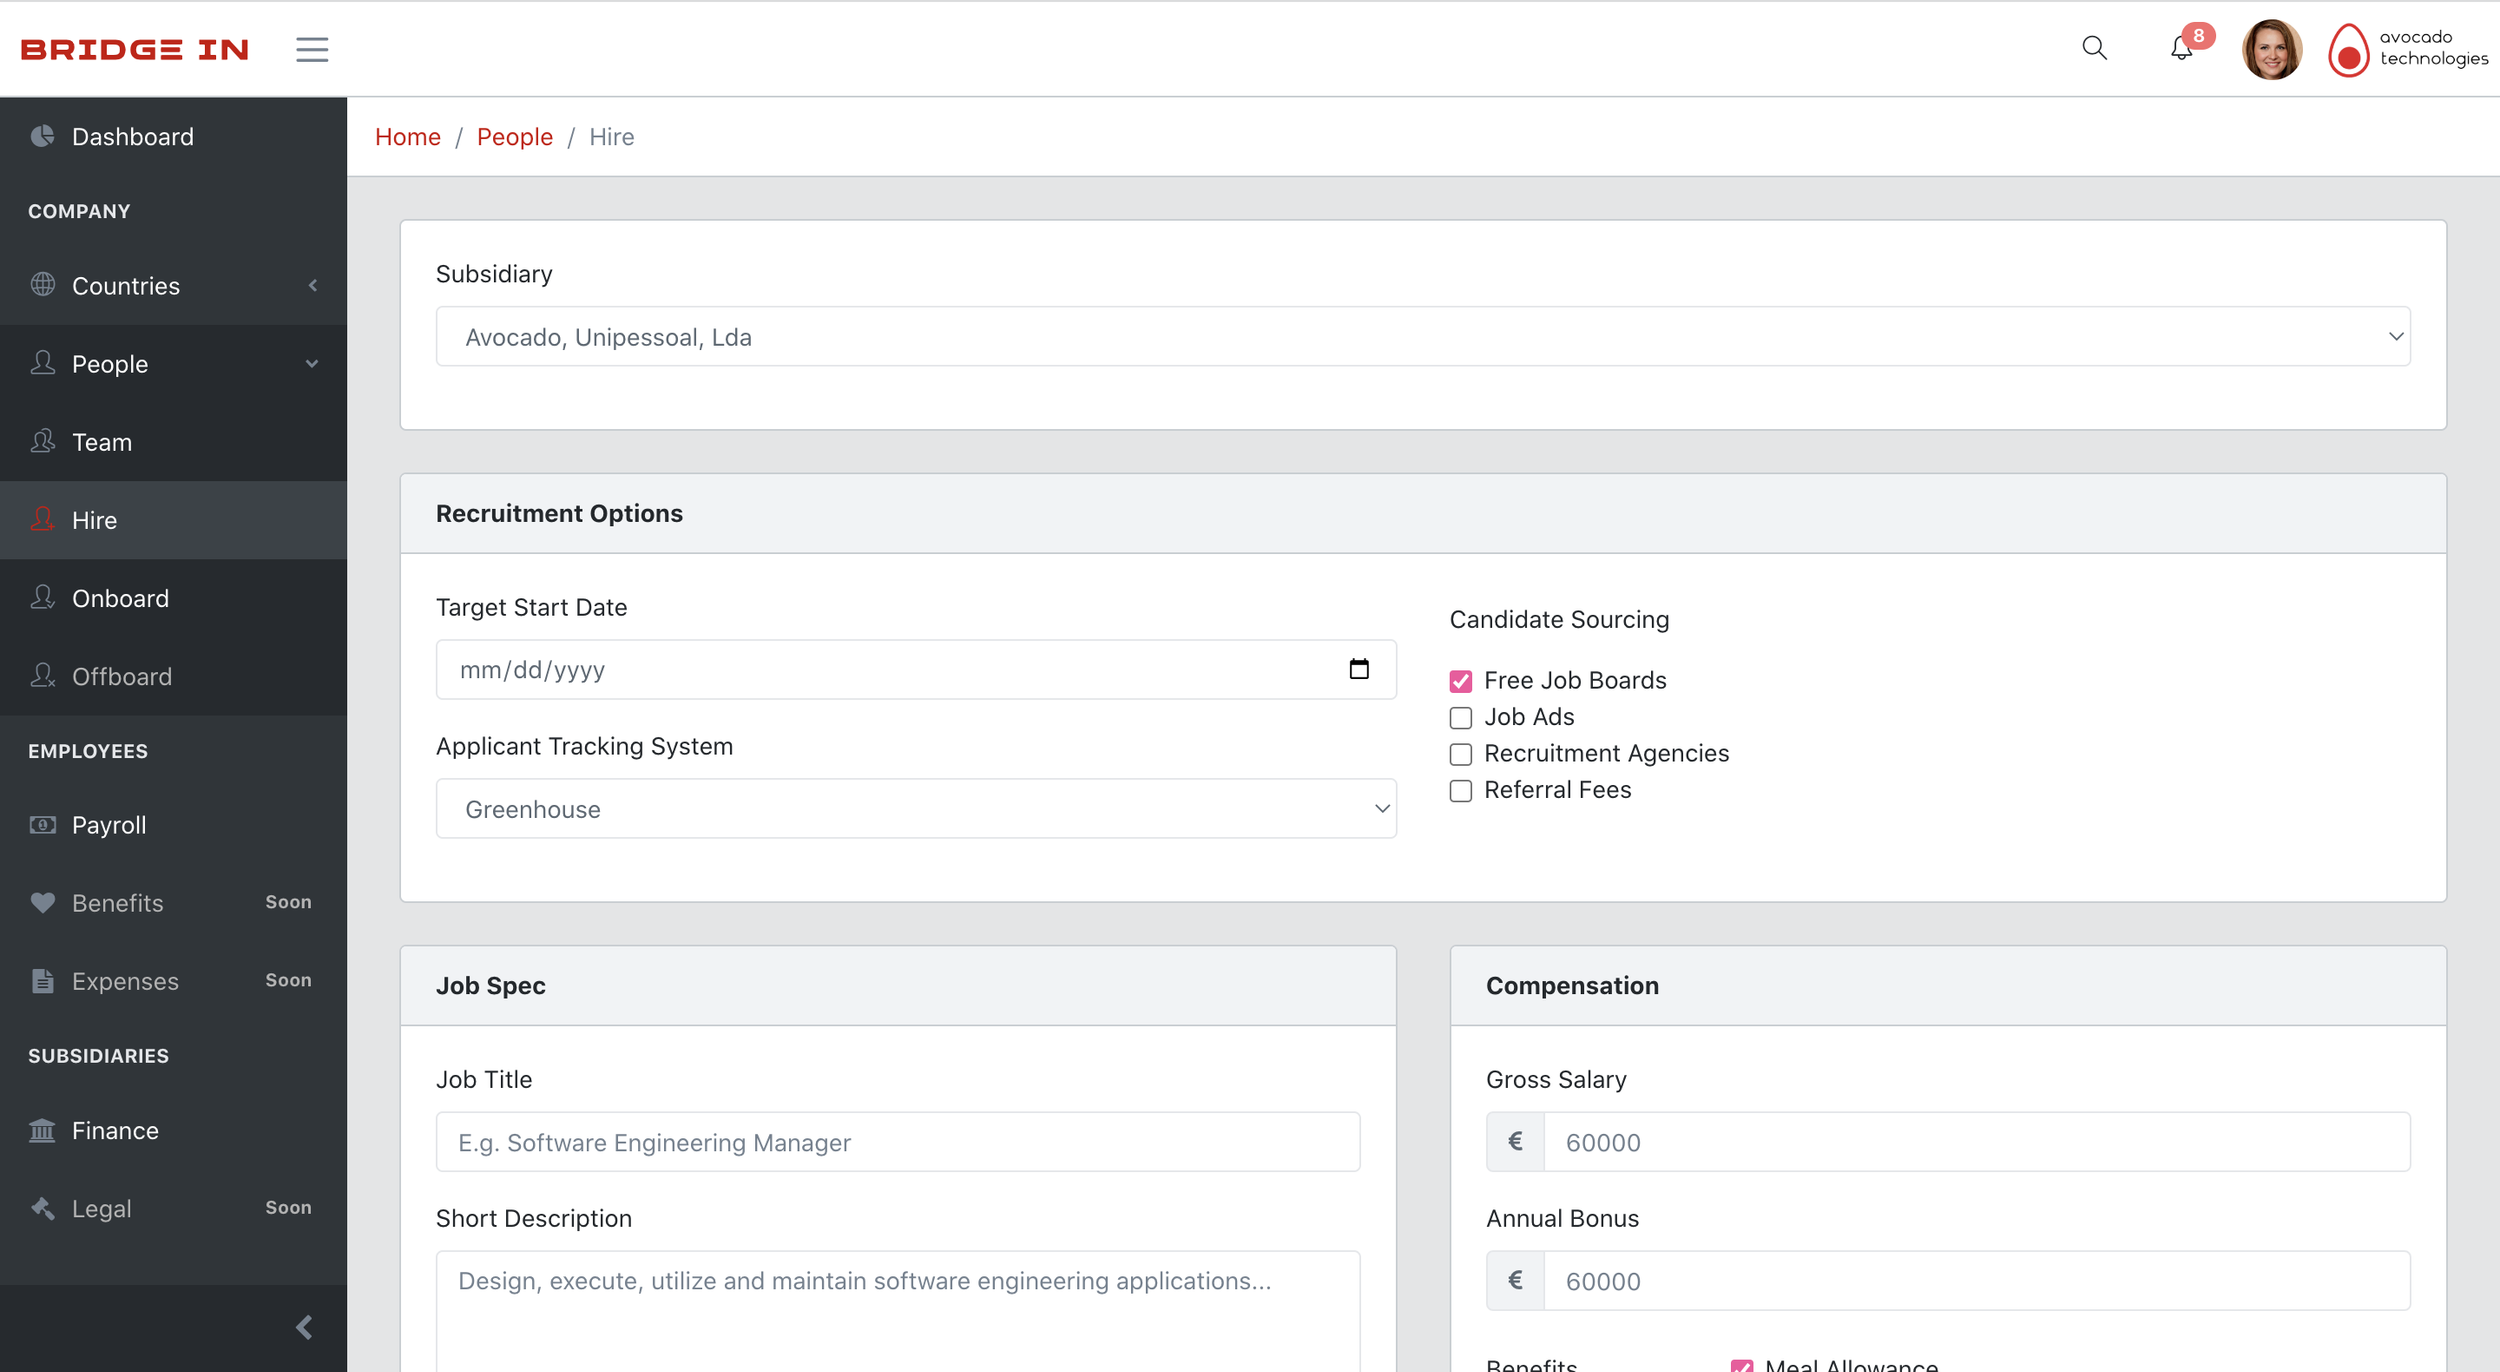Open search with magnifier icon
The image size is (2500, 1372).
click(2094, 48)
